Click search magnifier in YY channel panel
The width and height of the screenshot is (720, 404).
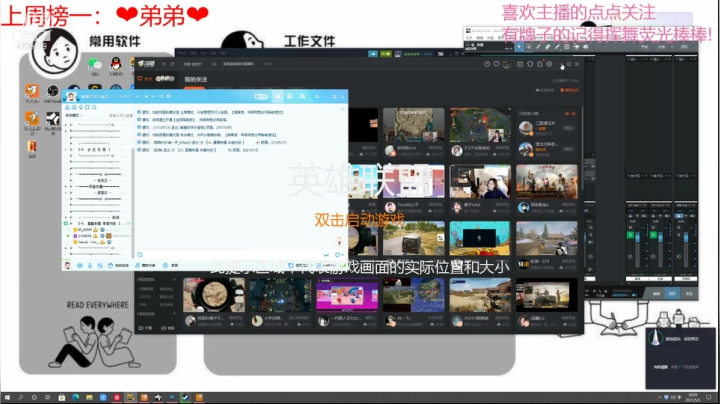coord(94,107)
